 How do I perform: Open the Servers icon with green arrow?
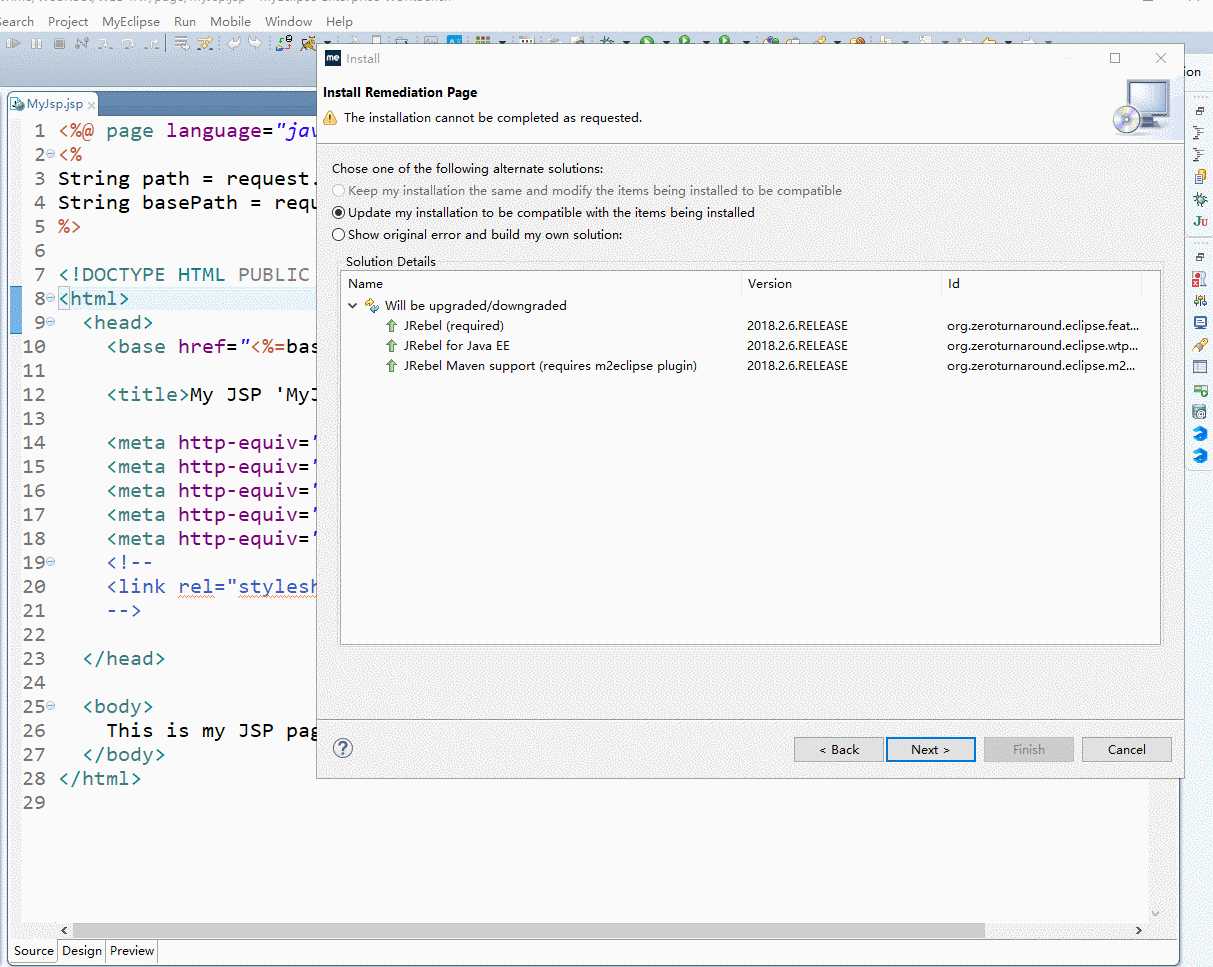[x=1200, y=390]
